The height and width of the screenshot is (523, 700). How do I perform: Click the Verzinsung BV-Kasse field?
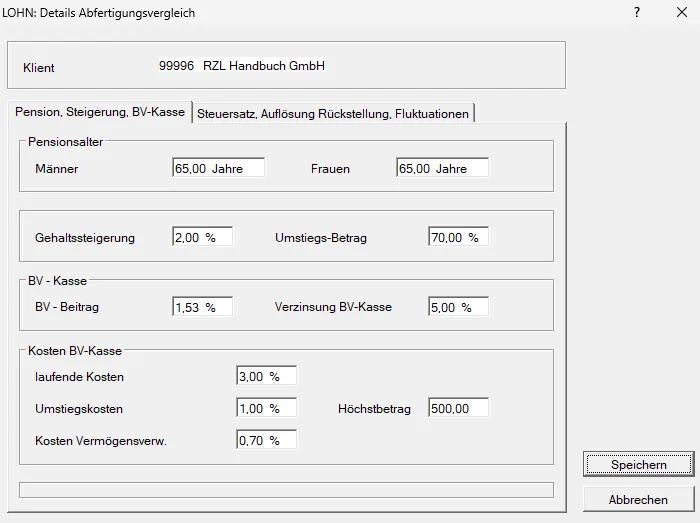coord(458,307)
